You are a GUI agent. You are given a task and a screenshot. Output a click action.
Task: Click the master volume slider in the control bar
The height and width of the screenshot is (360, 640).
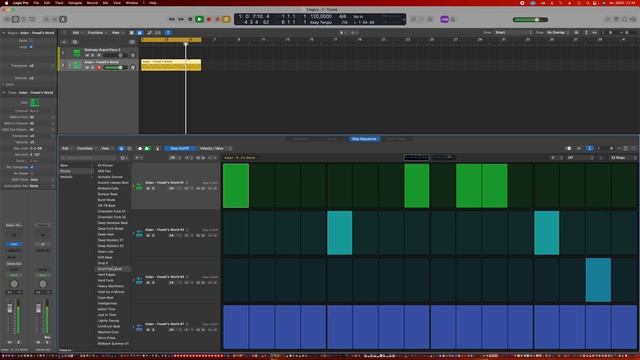(x=530, y=20)
